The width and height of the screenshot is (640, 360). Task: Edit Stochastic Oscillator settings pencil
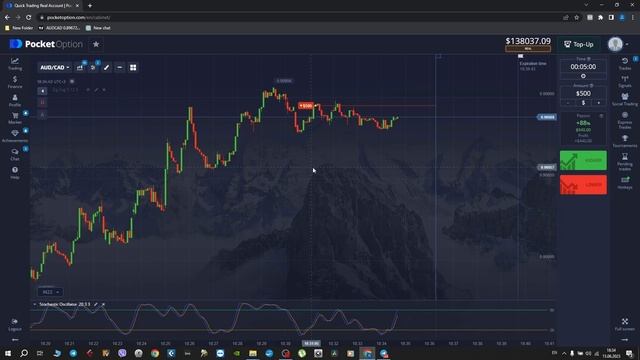(96, 304)
